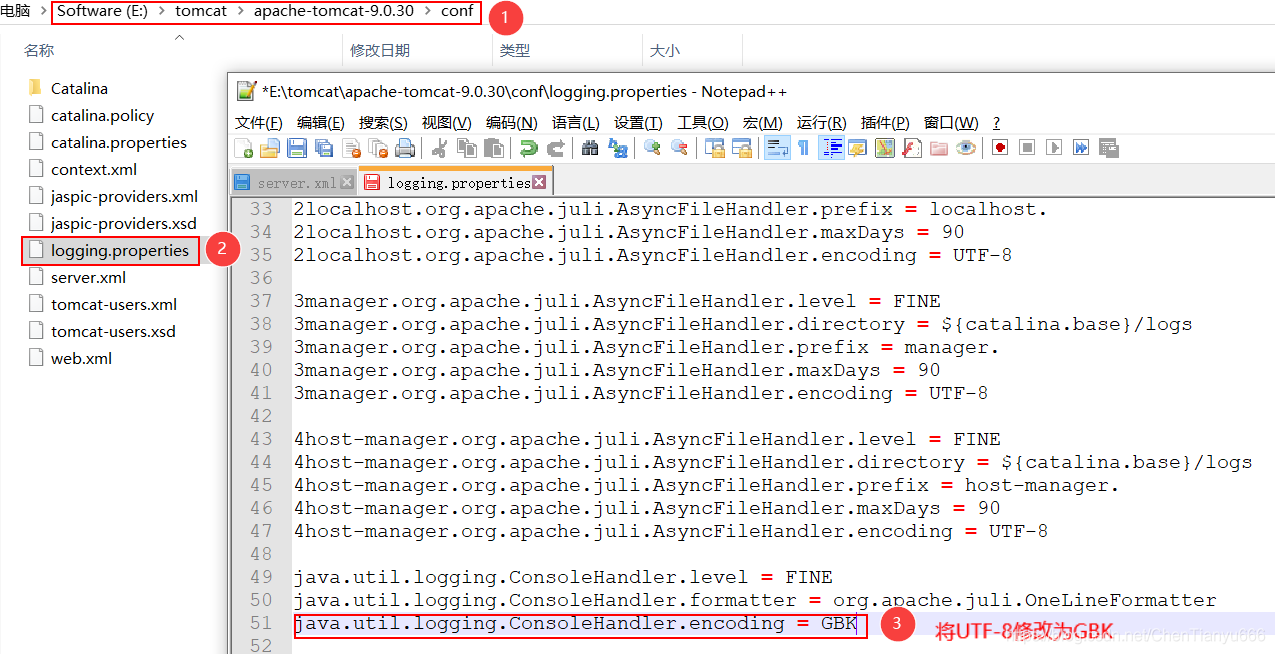This screenshot has height=654, width=1275.
Task: Click the Print toolbar icon
Action: click(x=404, y=148)
